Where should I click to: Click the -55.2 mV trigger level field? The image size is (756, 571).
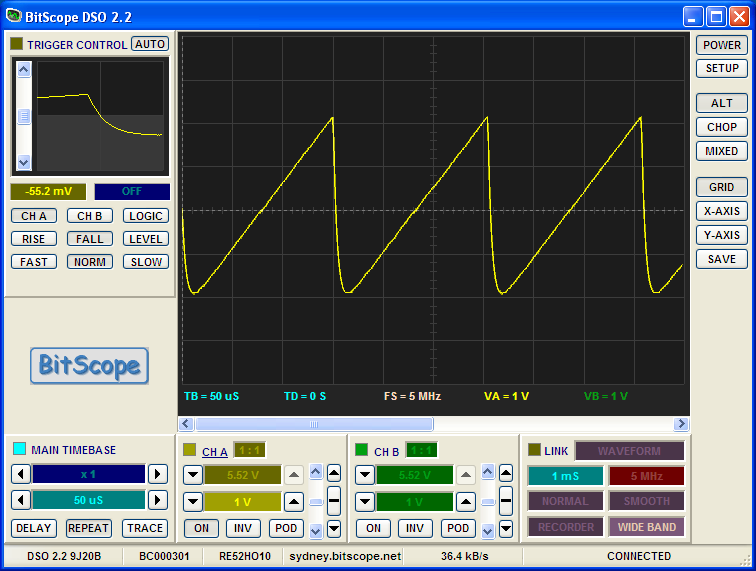[x=48, y=191]
